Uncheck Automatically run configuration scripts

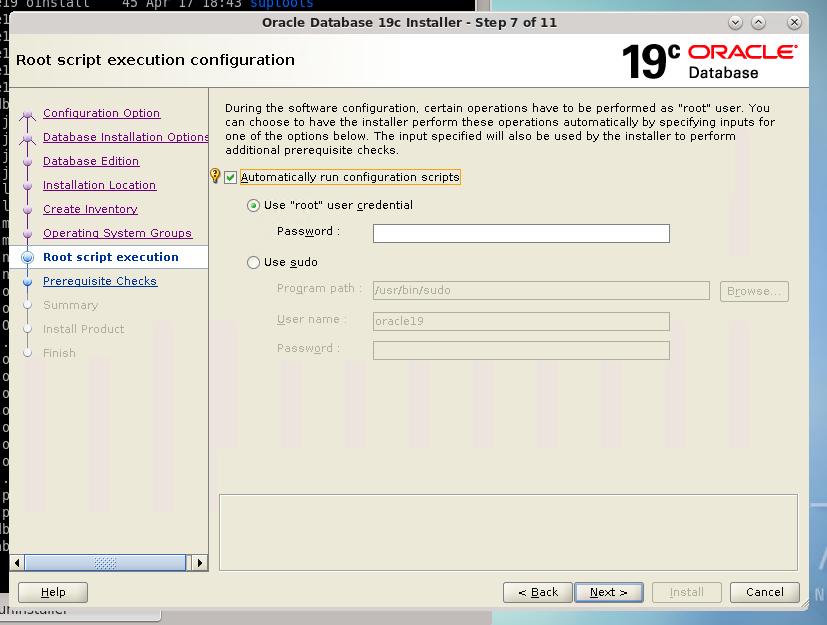click(230, 177)
